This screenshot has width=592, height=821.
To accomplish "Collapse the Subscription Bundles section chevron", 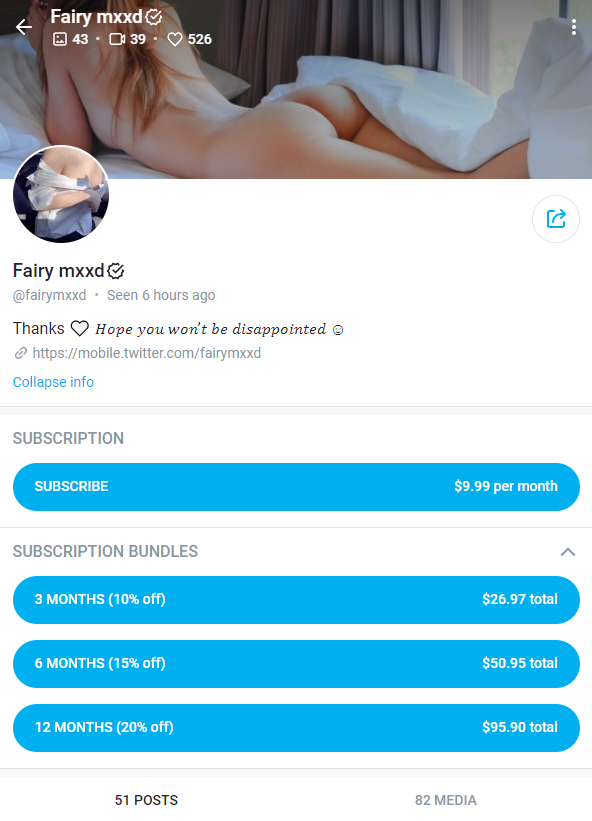I will click(568, 552).
